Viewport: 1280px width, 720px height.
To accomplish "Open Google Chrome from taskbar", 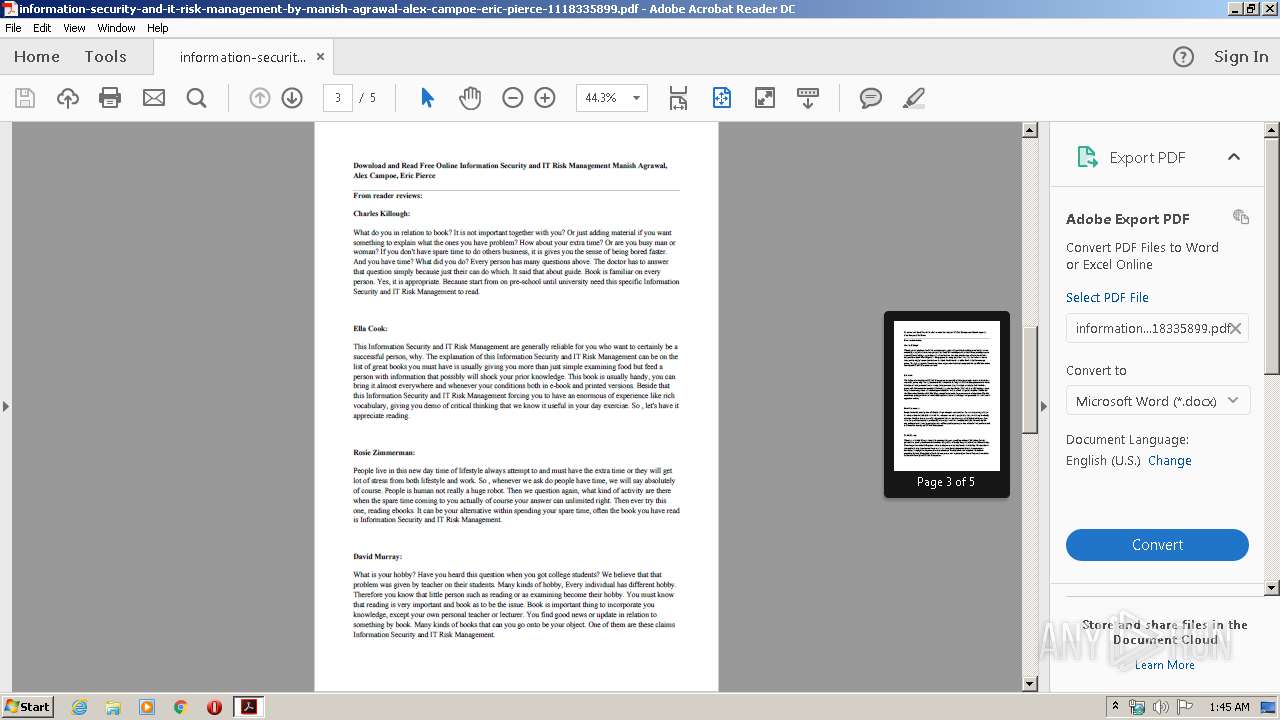I will point(180,707).
